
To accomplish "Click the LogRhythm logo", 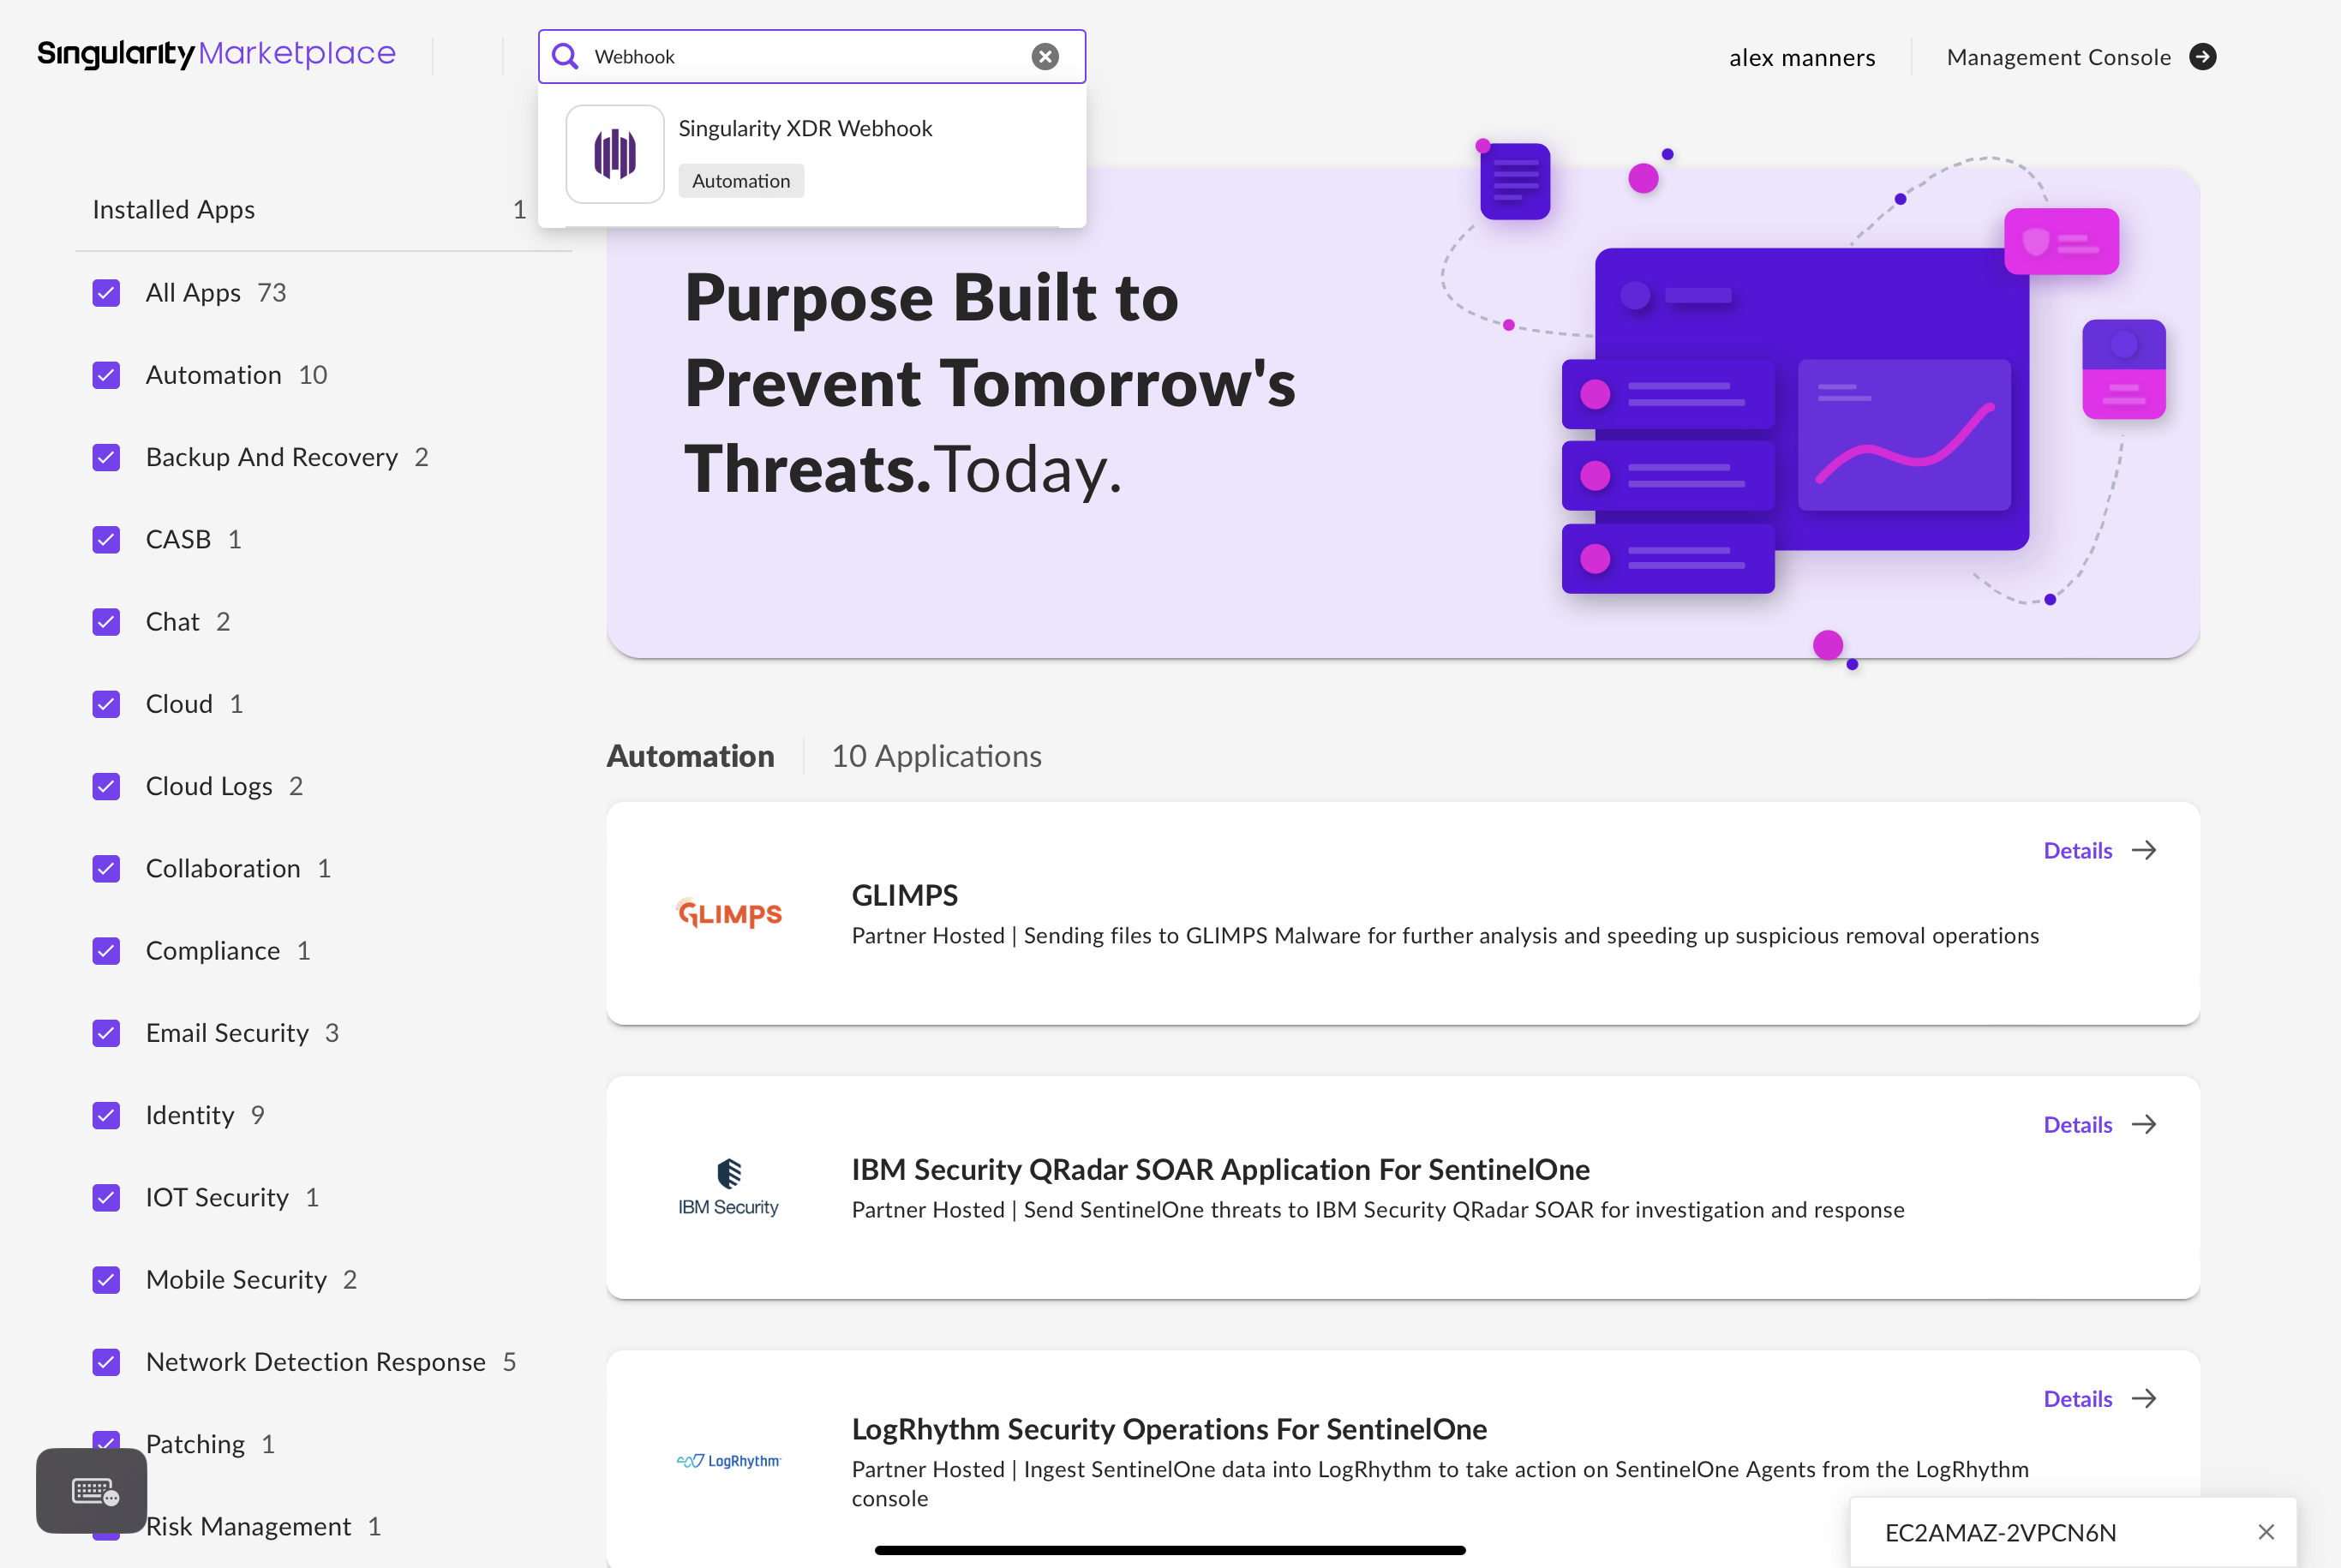I will pos(729,1461).
